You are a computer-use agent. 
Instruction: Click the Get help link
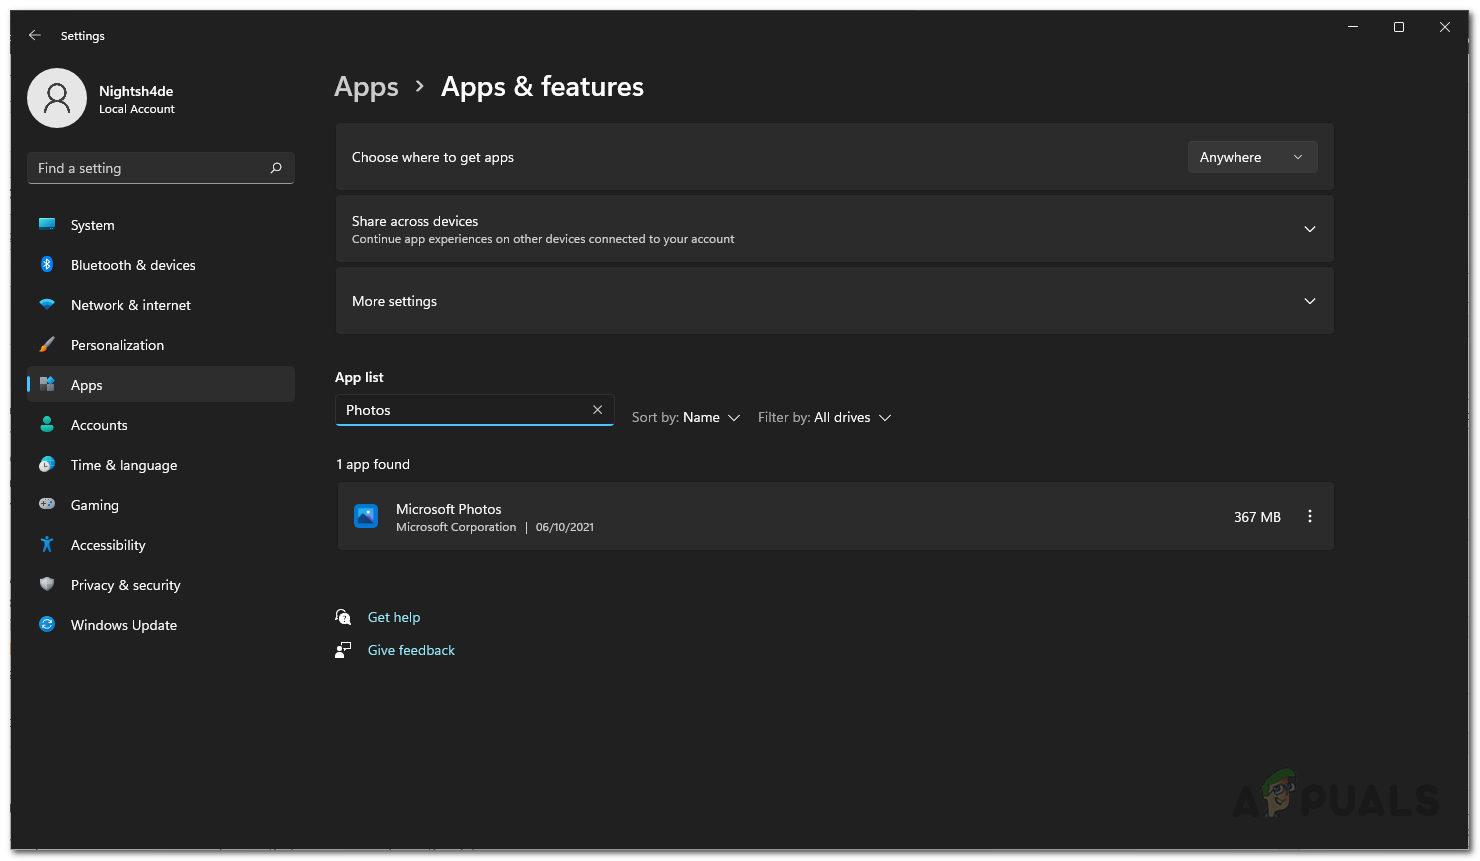point(394,617)
